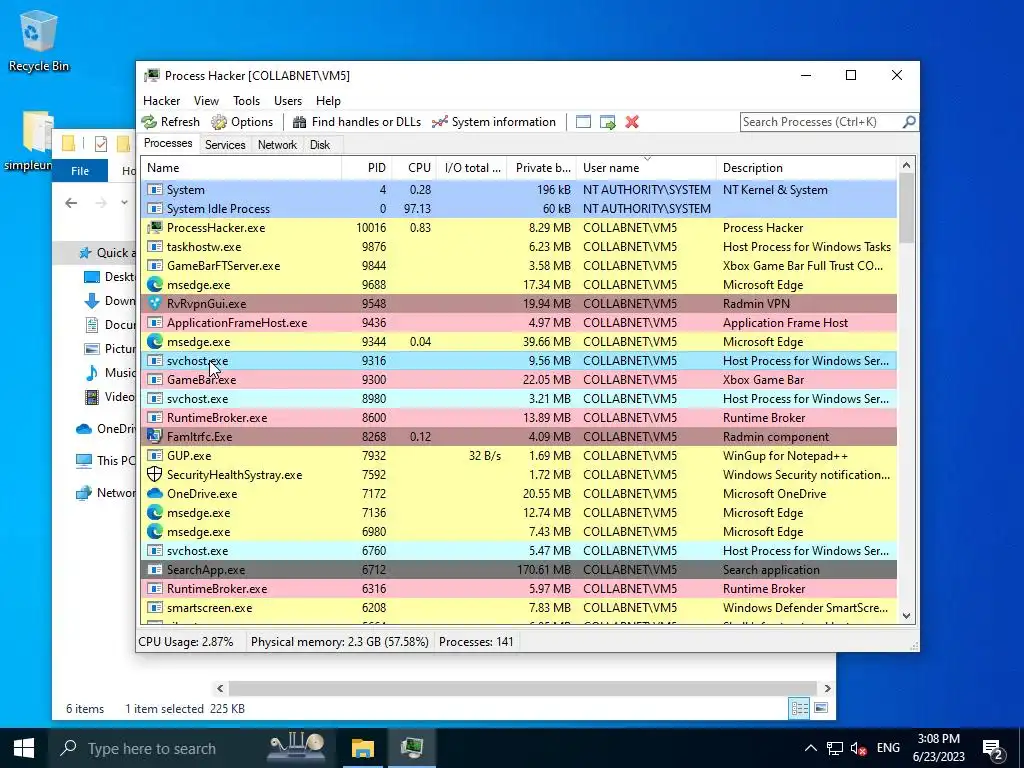Open System information graph icon
This screenshot has width=1024, height=768.
pyautogui.click(x=440, y=122)
